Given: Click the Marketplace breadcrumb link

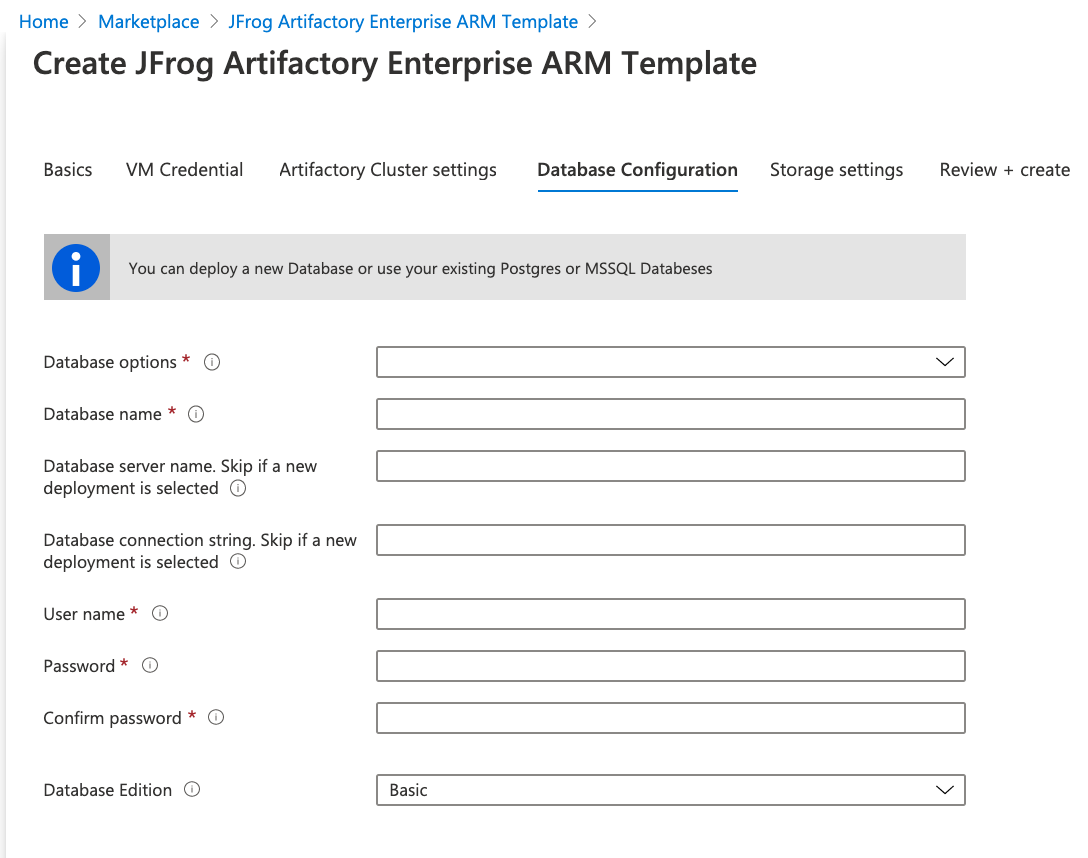Looking at the screenshot, I should [149, 22].
